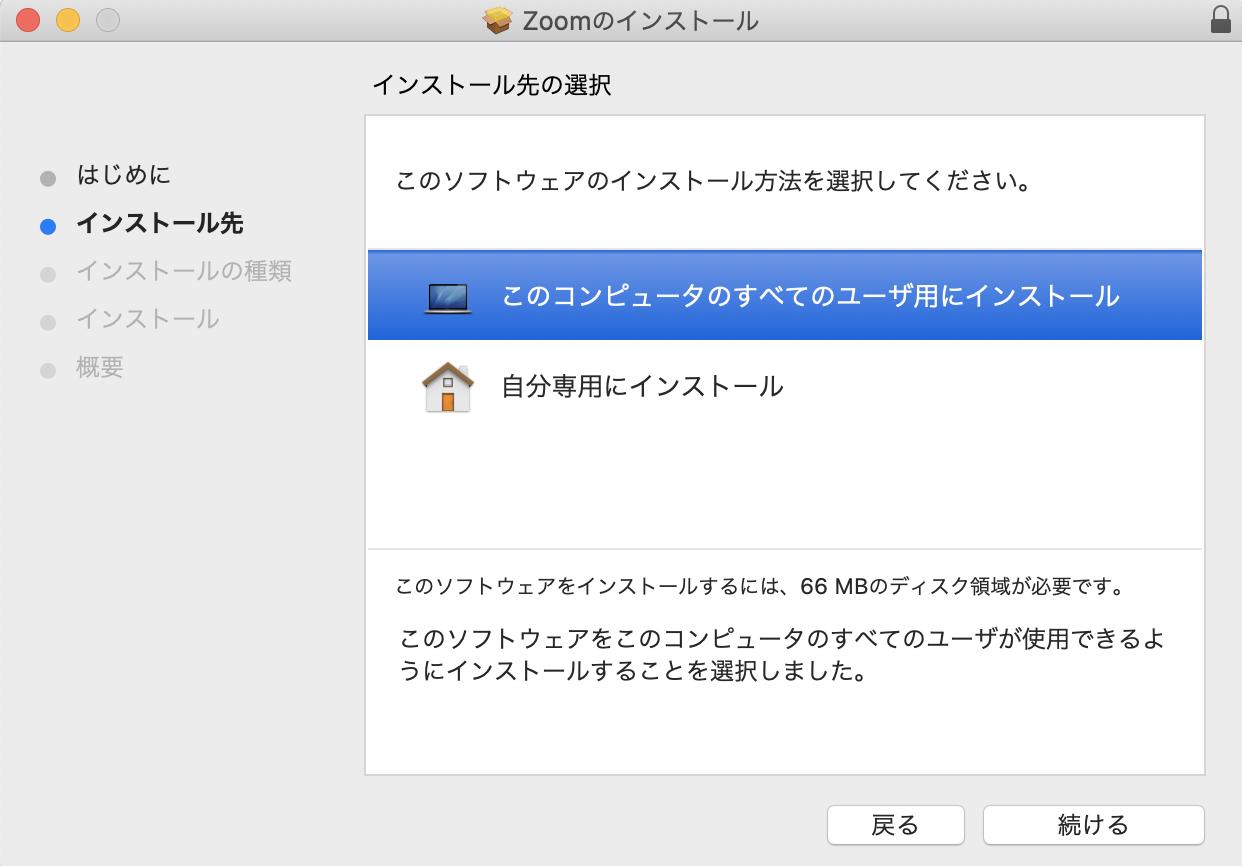Minimize the window with yellow button

(x=67, y=20)
